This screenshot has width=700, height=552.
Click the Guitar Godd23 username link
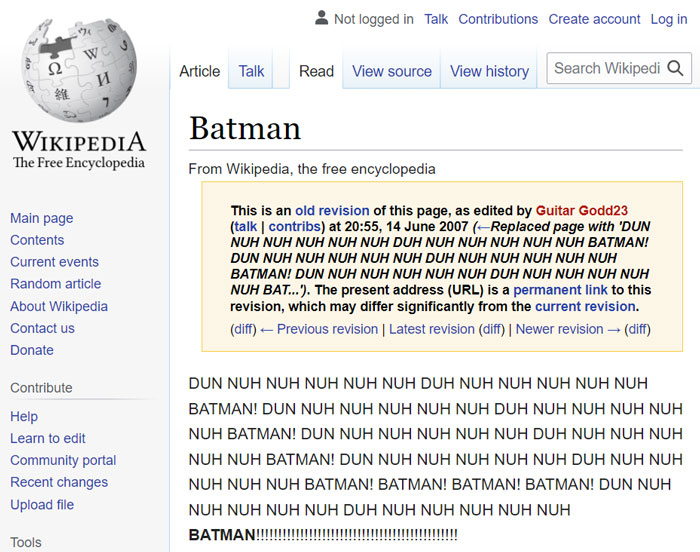point(582,211)
